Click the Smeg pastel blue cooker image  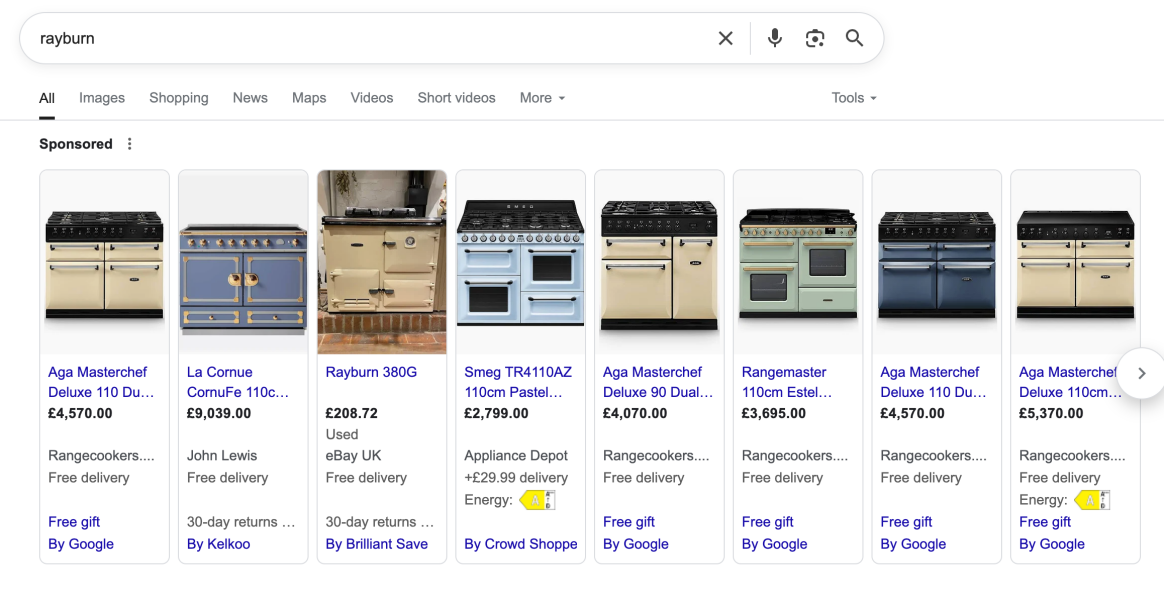520,263
